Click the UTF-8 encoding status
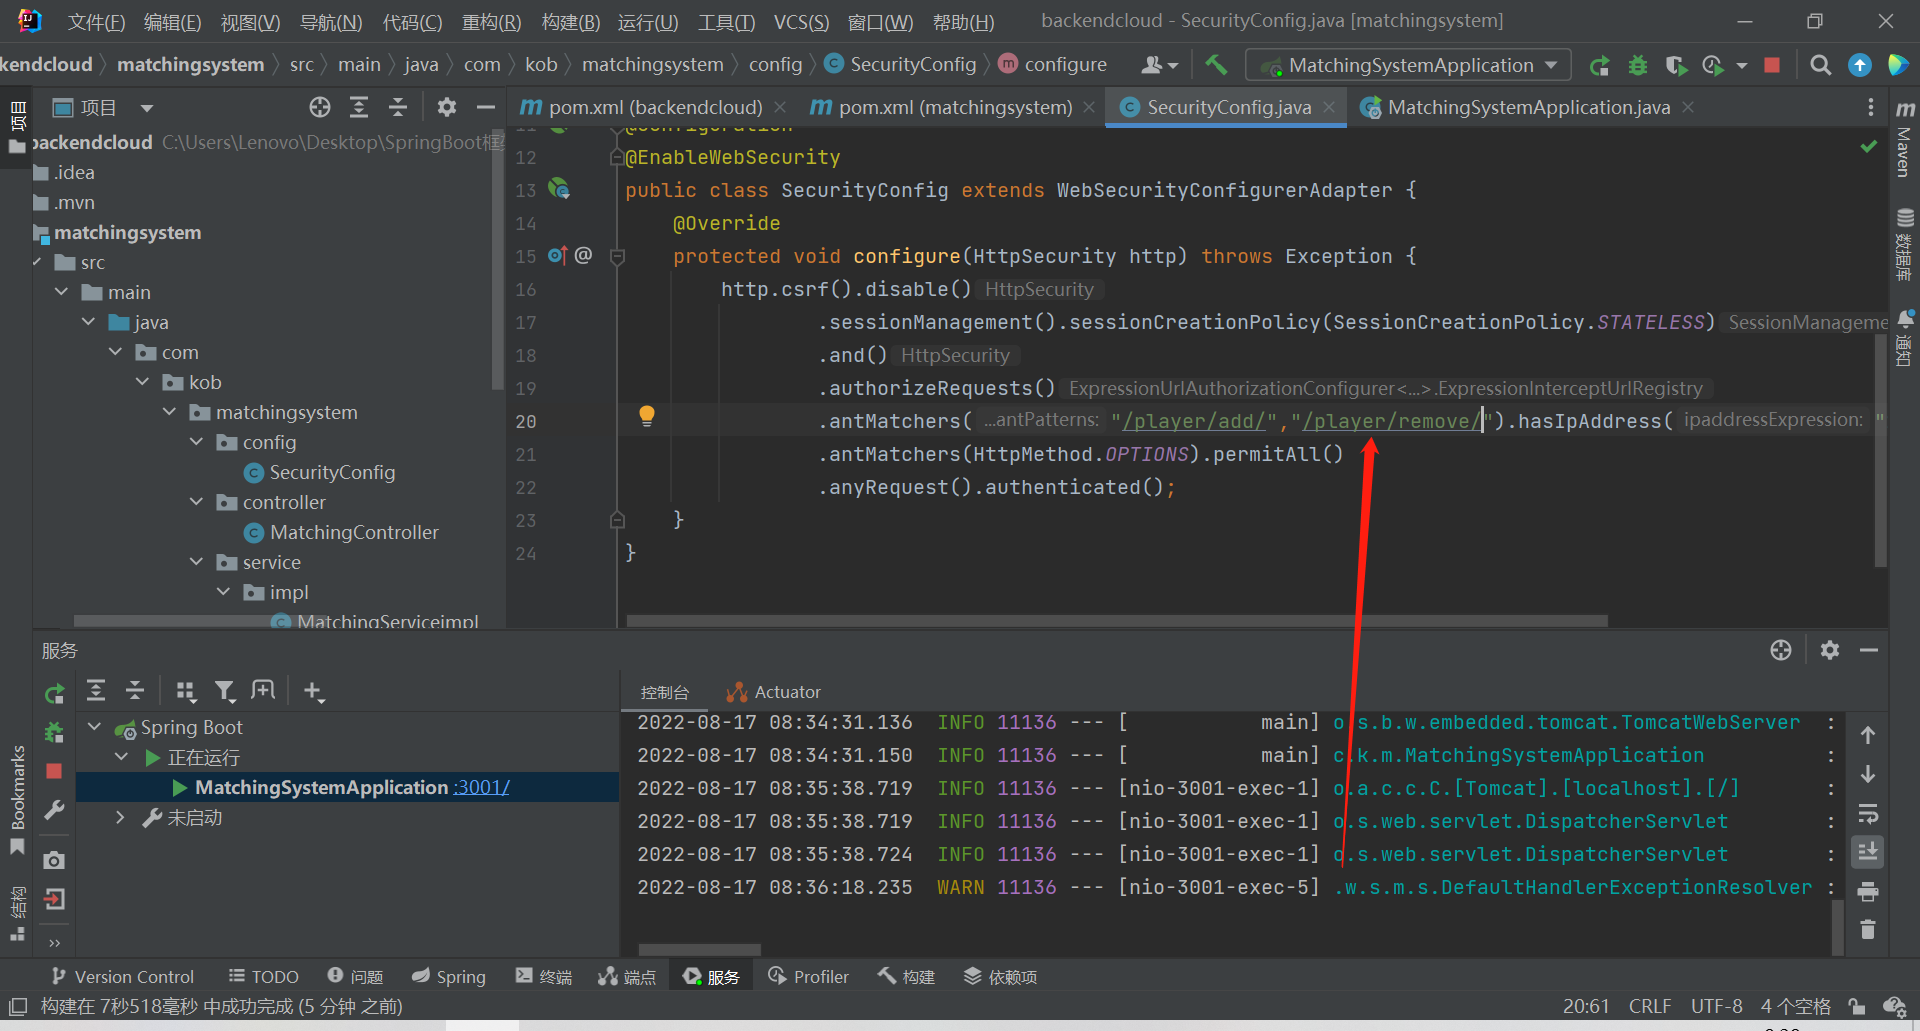Viewport: 1920px width, 1031px height. (1716, 1006)
